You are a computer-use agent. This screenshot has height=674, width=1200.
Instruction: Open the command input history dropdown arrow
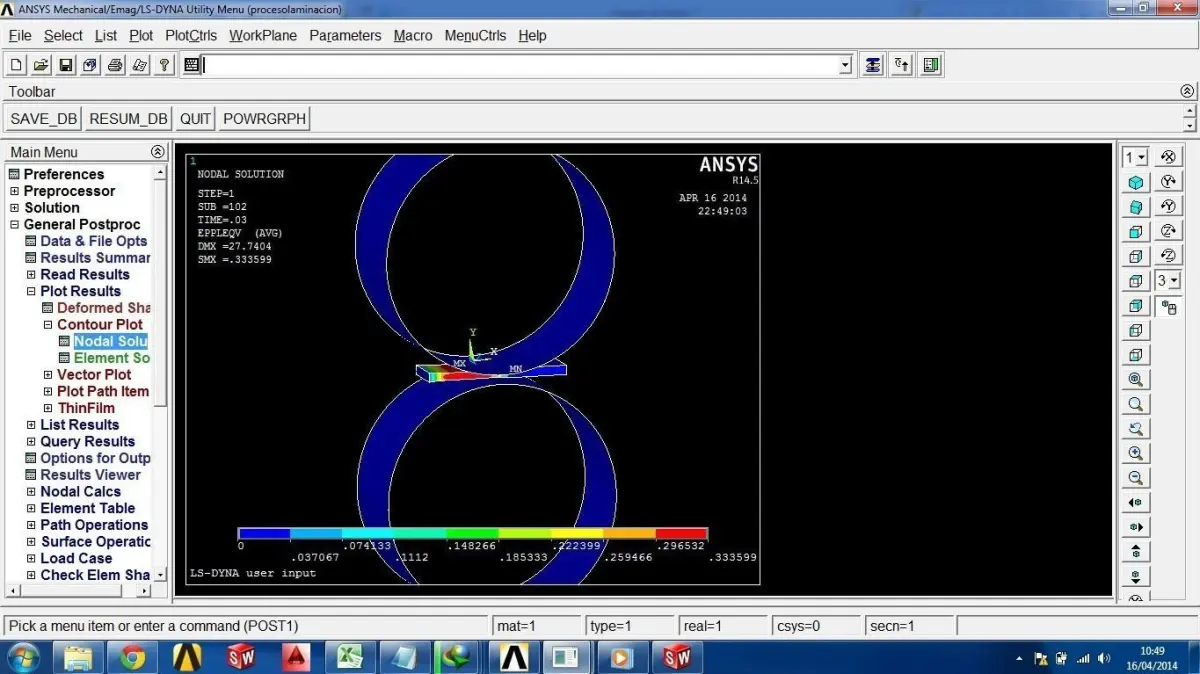click(845, 65)
